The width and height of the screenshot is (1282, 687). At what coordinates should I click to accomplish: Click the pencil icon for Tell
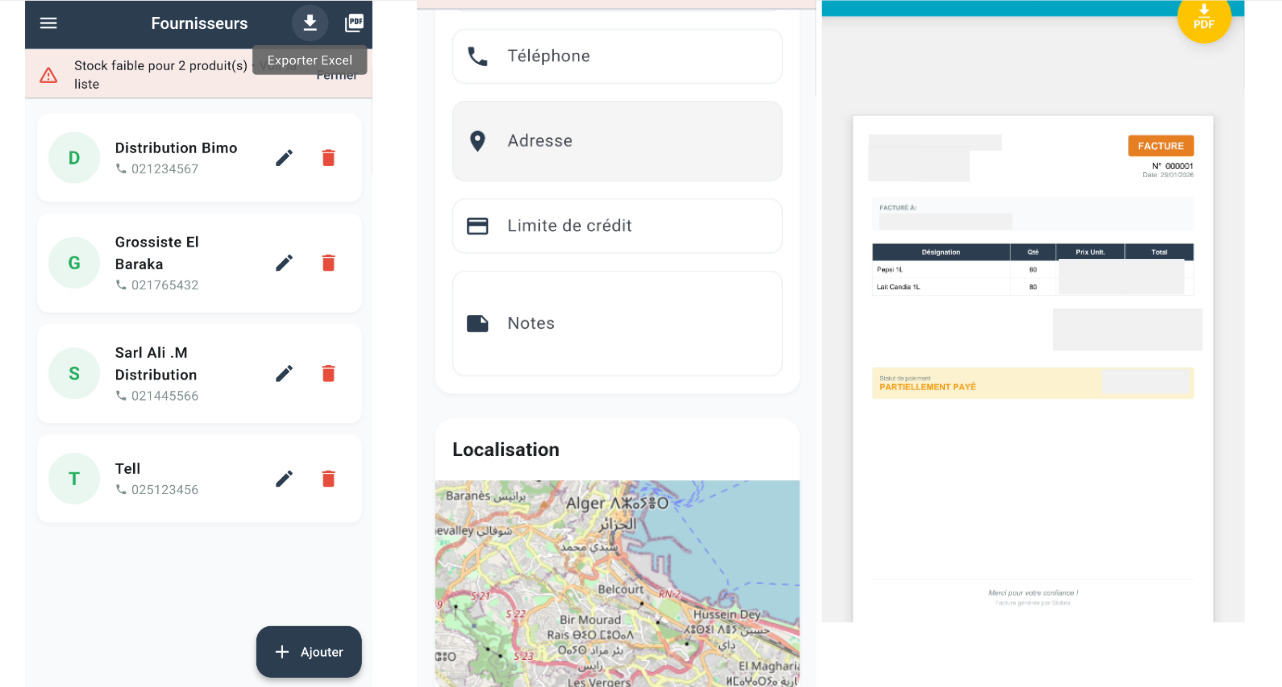point(285,479)
